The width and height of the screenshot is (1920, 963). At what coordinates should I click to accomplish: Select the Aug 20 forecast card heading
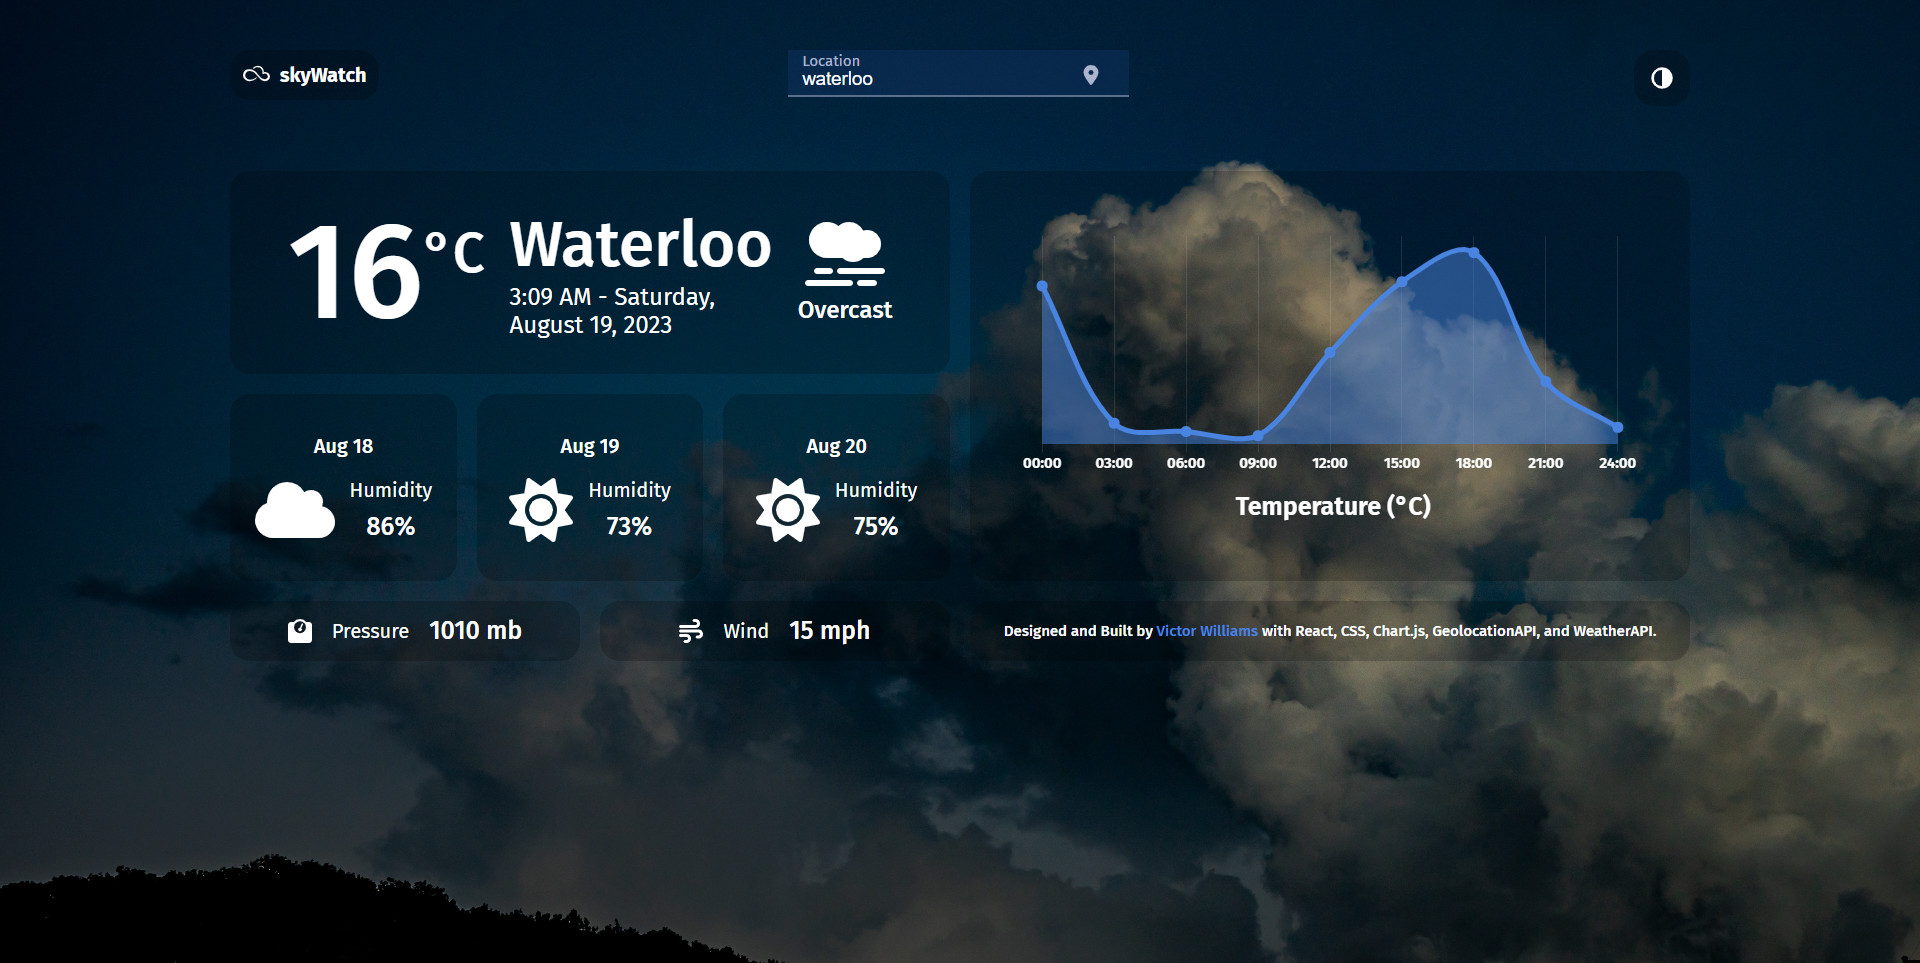coord(836,446)
